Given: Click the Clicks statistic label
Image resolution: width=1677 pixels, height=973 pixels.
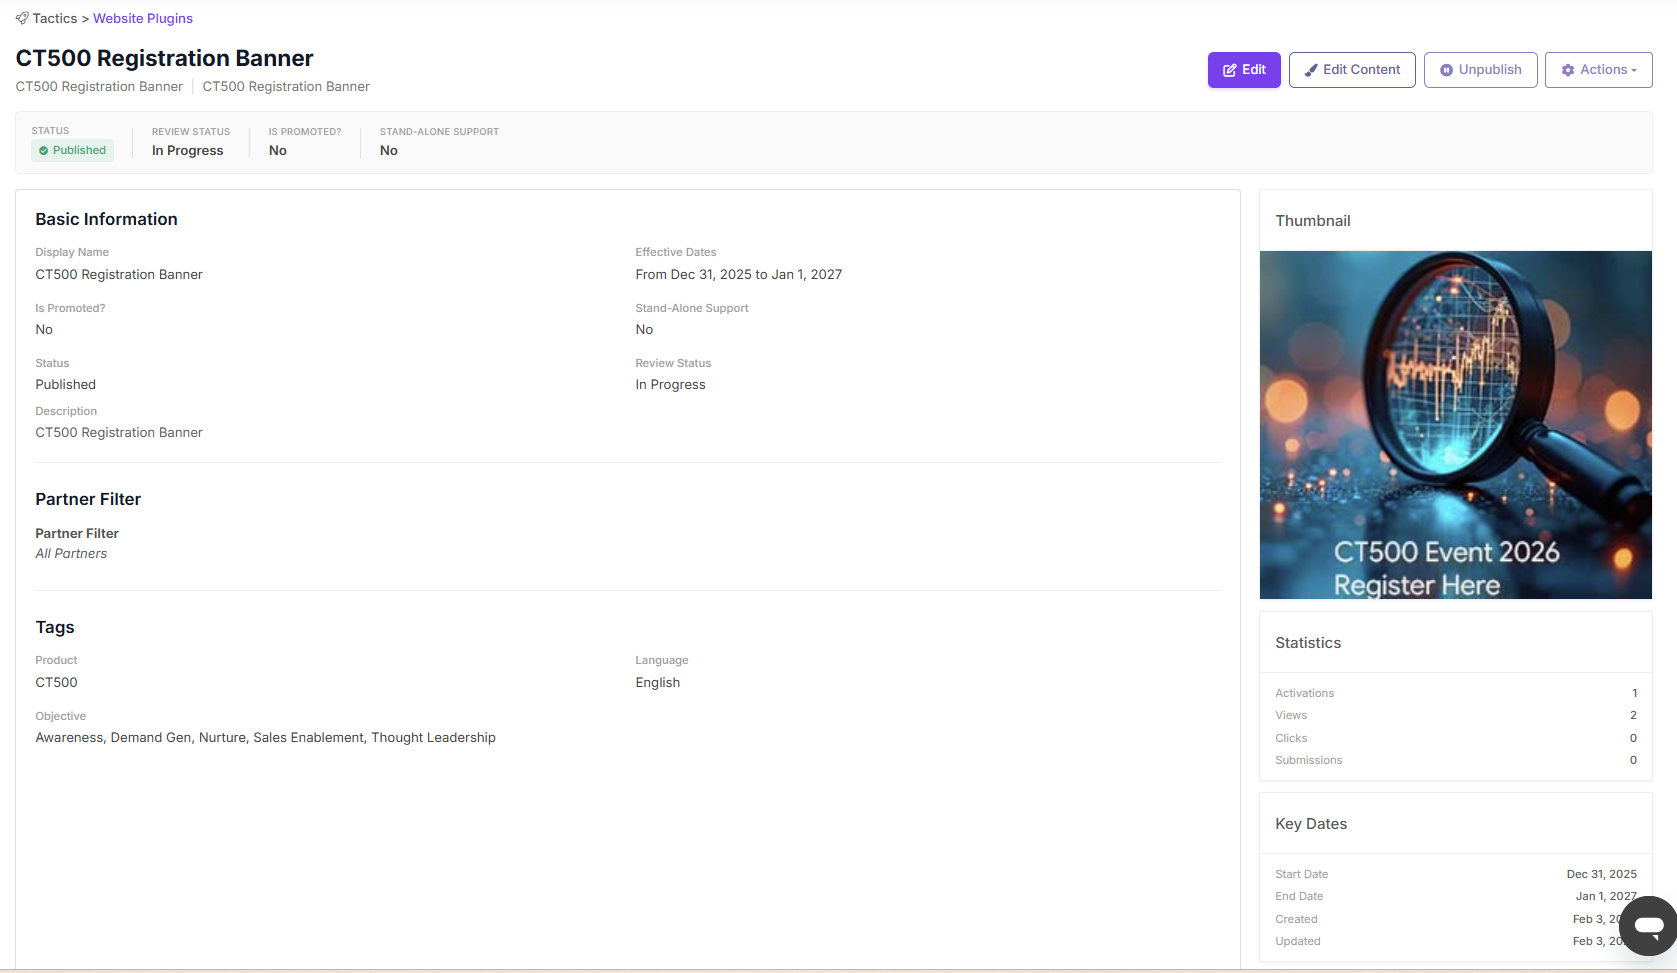Looking at the screenshot, I should (x=1291, y=738).
